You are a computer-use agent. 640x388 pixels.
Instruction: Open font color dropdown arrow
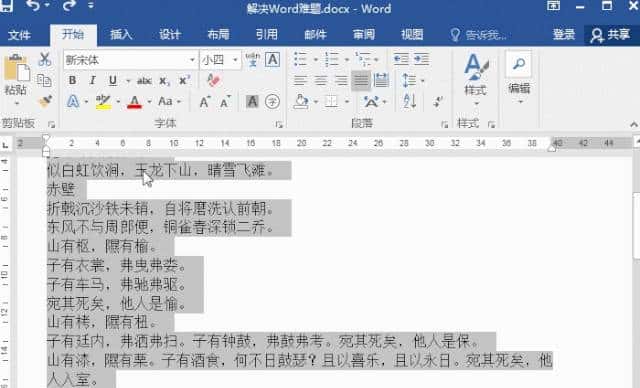(x=149, y=102)
